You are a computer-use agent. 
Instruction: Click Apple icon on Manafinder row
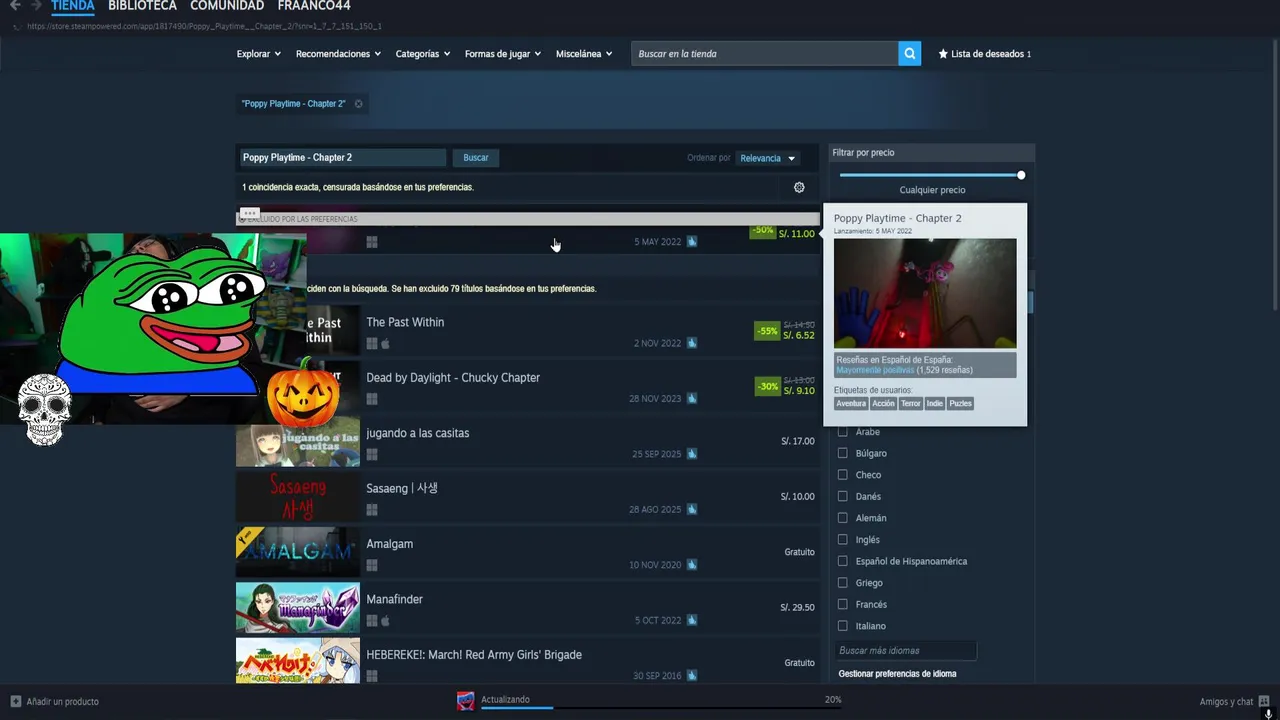pos(386,620)
